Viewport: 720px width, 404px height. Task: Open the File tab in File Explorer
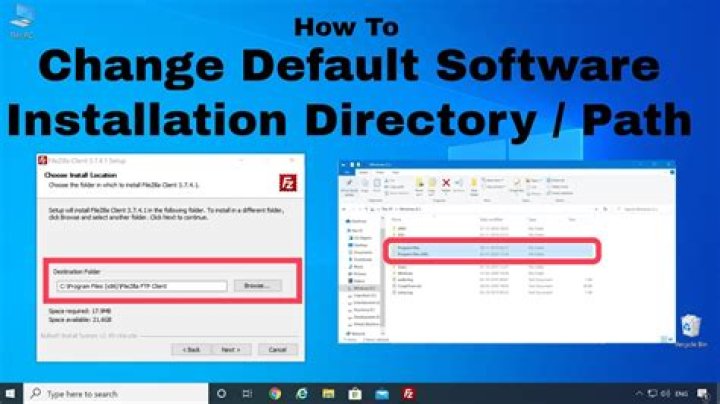click(349, 170)
